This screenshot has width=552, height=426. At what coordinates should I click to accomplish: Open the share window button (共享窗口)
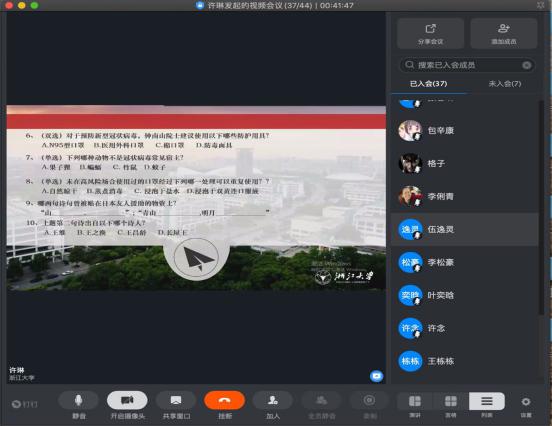click(176, 401)
